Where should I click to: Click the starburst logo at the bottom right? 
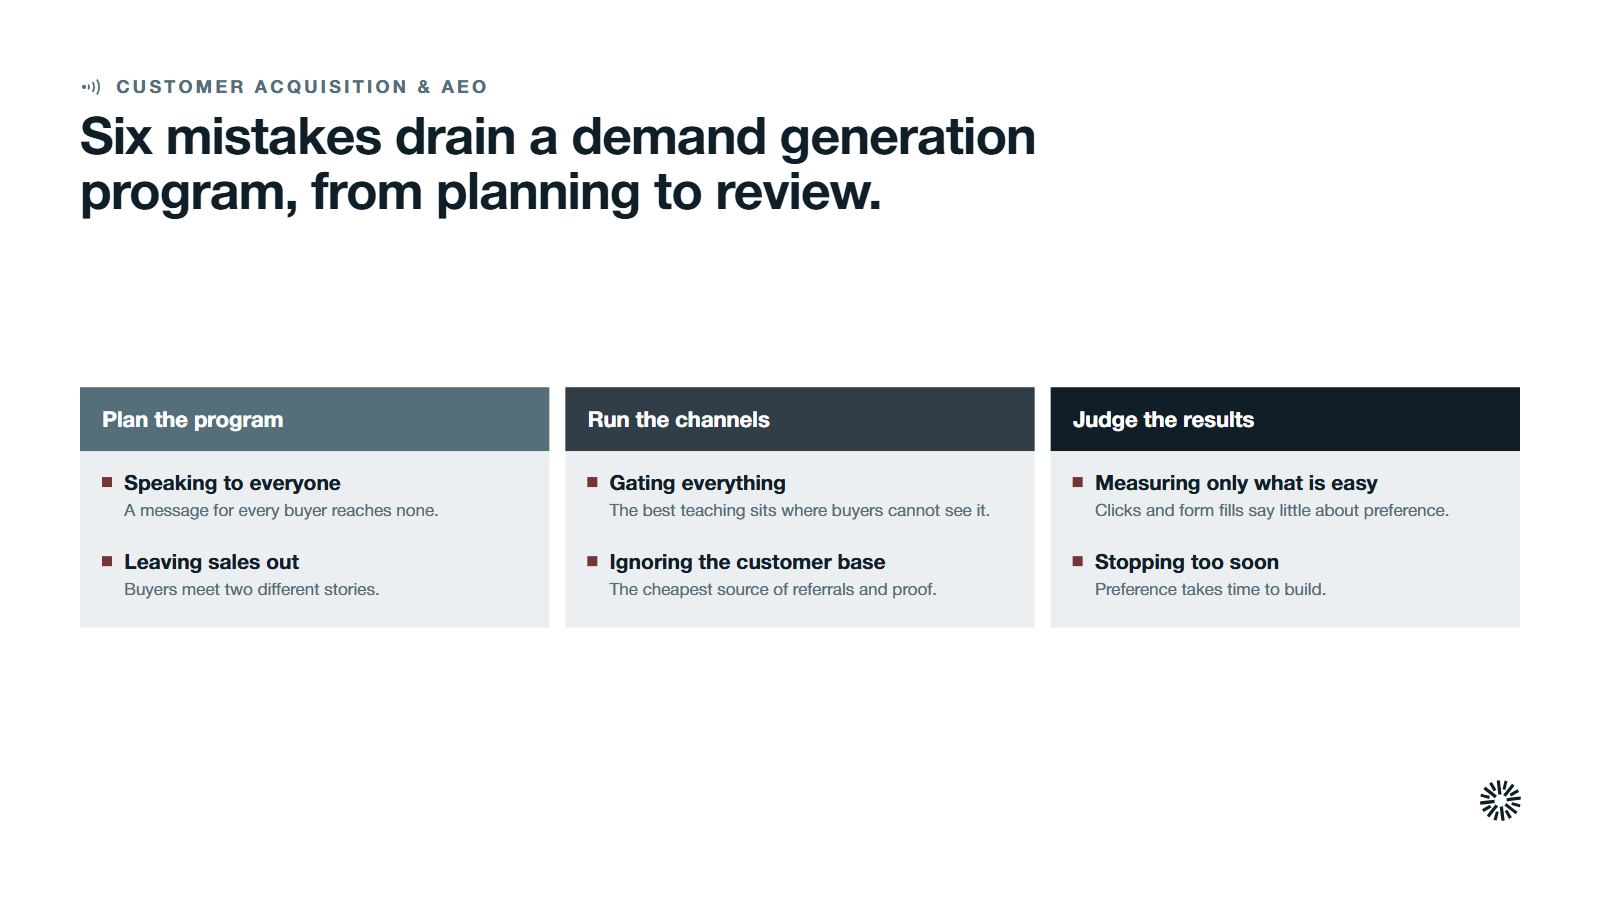tap(1500, 800)
